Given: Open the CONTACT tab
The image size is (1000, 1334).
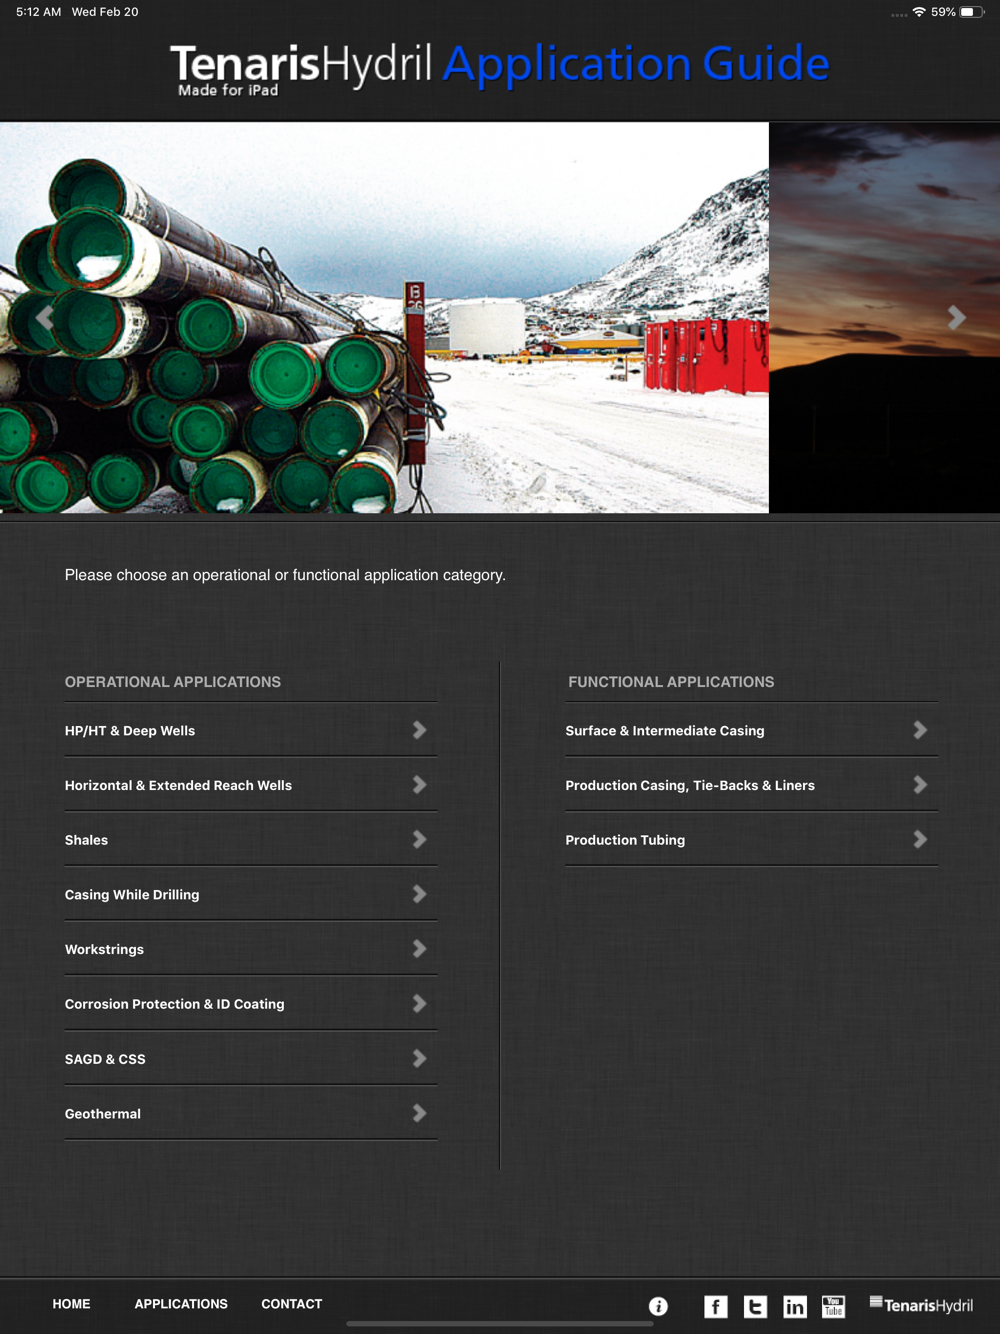Looking at the screenshot, I should [292, 1304].
